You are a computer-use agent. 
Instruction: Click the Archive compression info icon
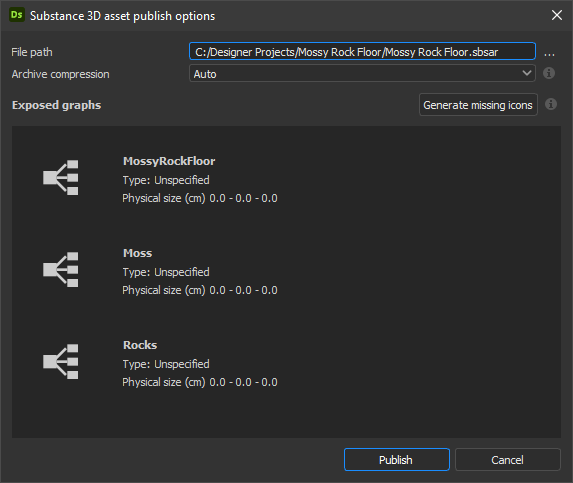tap(549, 73)
